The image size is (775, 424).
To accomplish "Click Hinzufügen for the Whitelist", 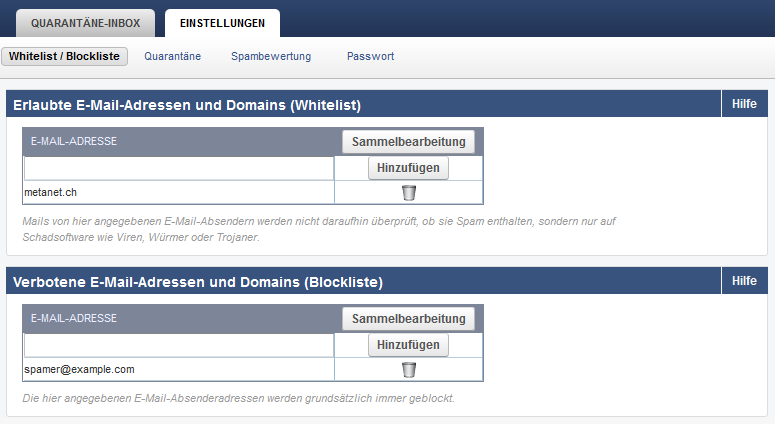I will (408, 168).
